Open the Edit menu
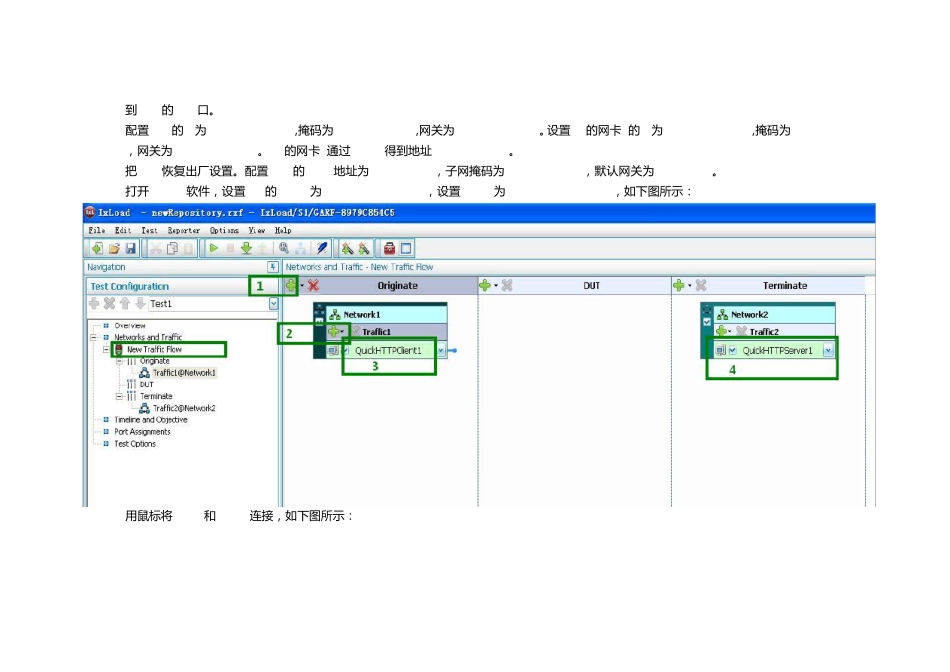The image size is (950, 672). pos(123,231)
